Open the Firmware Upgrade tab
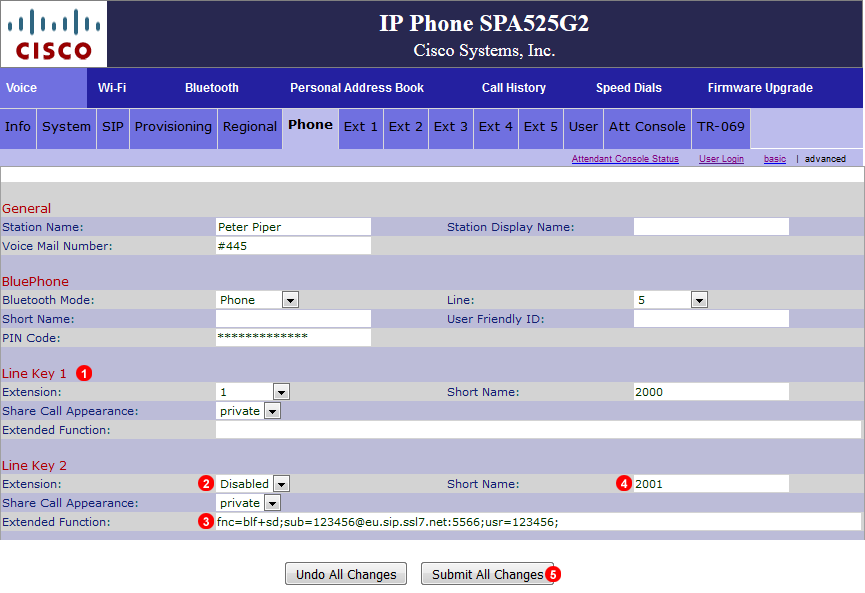The width and height of the screenshot is (865, 593). [760, 88]
